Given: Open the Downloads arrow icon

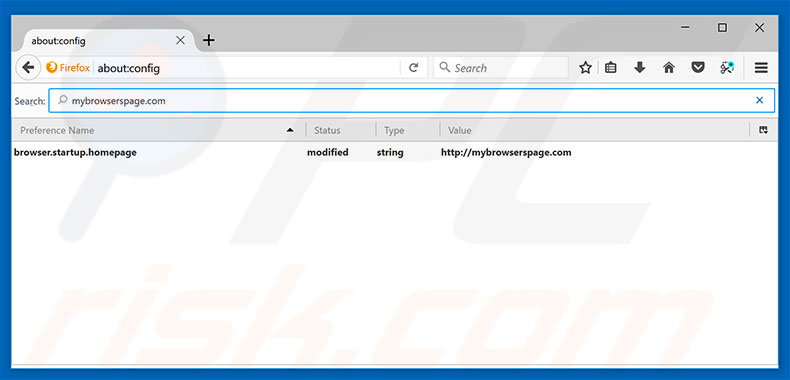Looking at the screenshot, I should coord(639,68).
